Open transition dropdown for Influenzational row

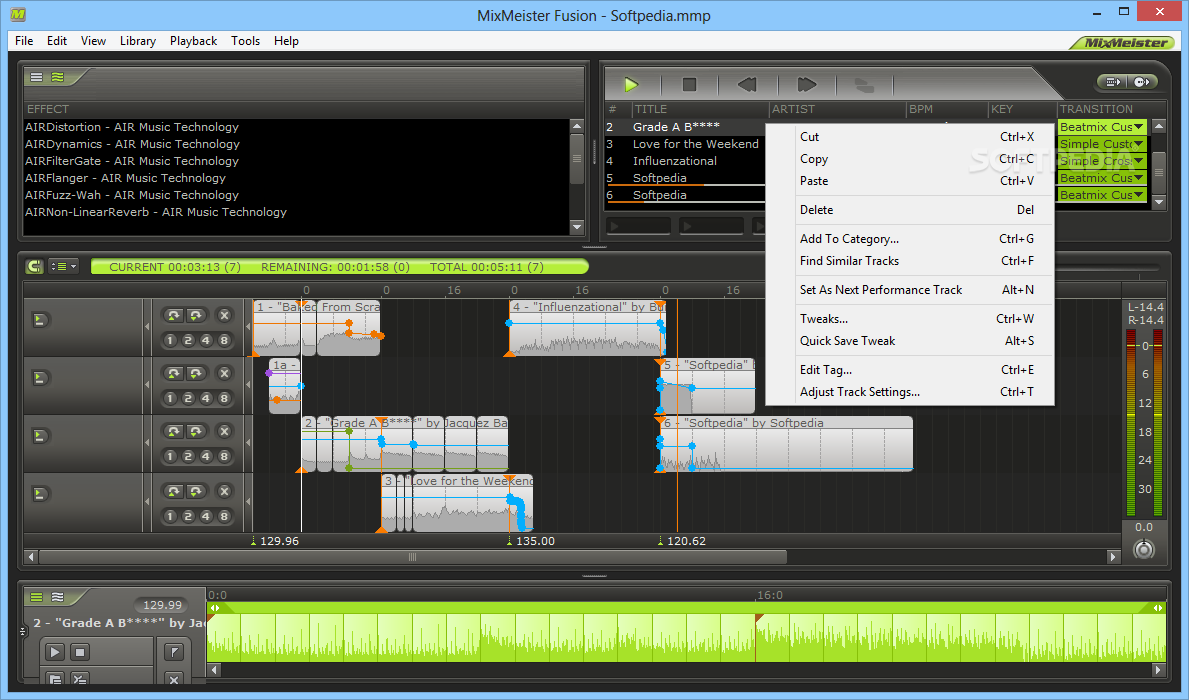pos(1138,161)
